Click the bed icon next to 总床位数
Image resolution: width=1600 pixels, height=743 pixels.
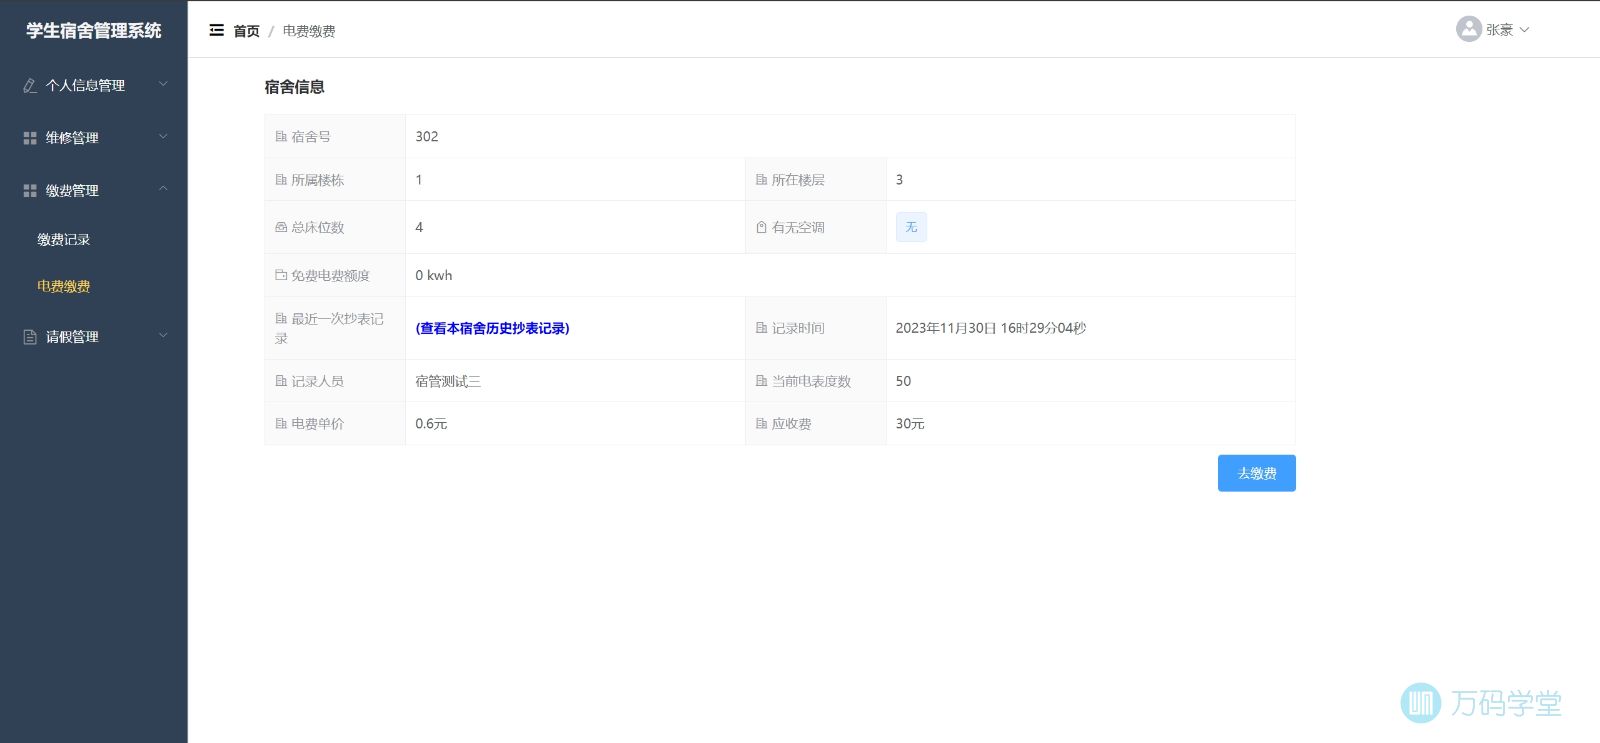281,228
